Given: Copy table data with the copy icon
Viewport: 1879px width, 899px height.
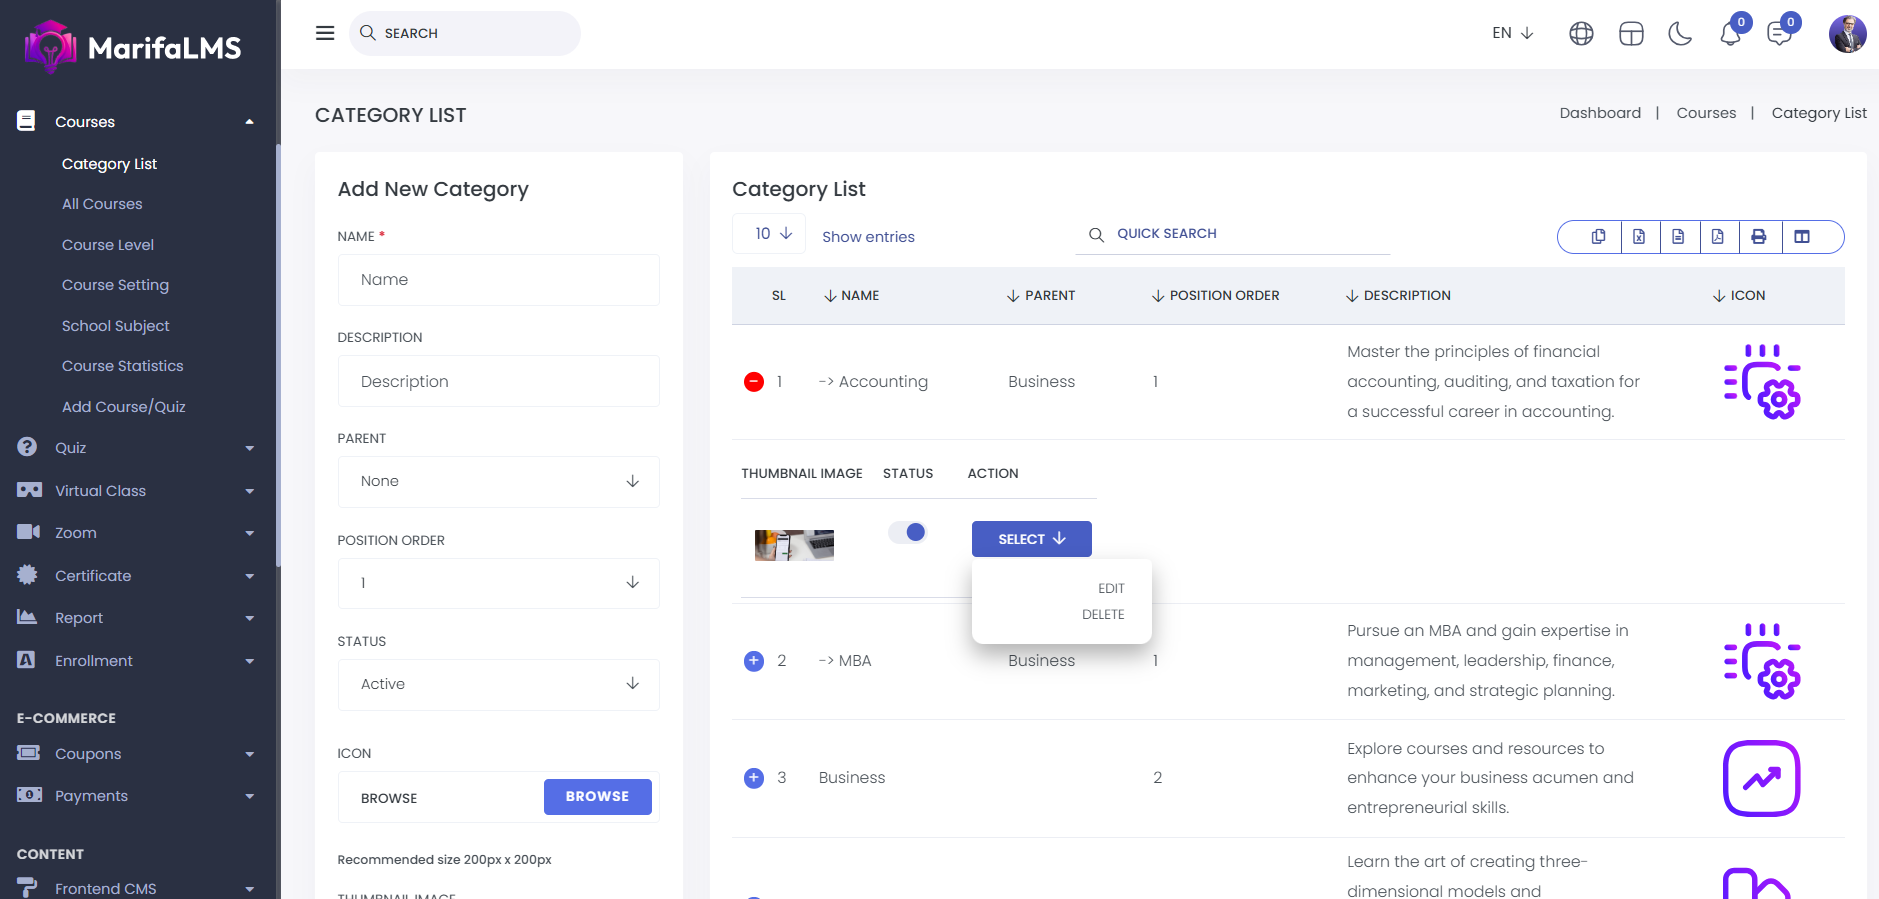Looking at the screenshot, I should pos(1598,237).
